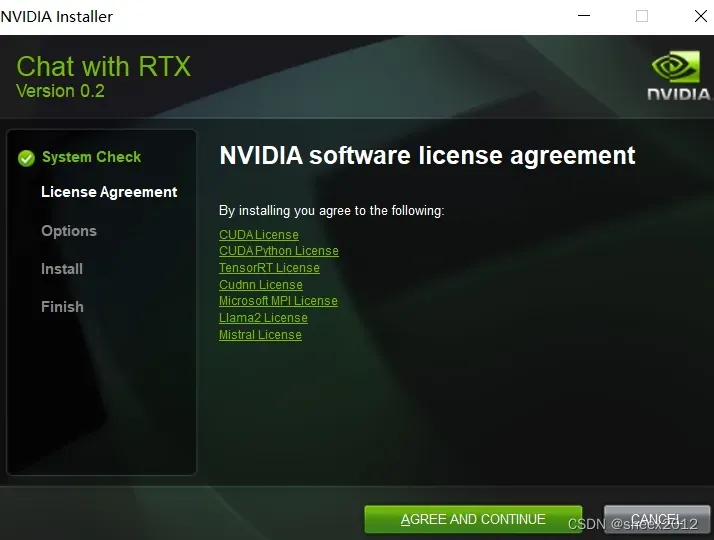This screenshot has width=714, height=540.
Task: Select the Install step in sidebar
Action: click(x=62, y=269)
